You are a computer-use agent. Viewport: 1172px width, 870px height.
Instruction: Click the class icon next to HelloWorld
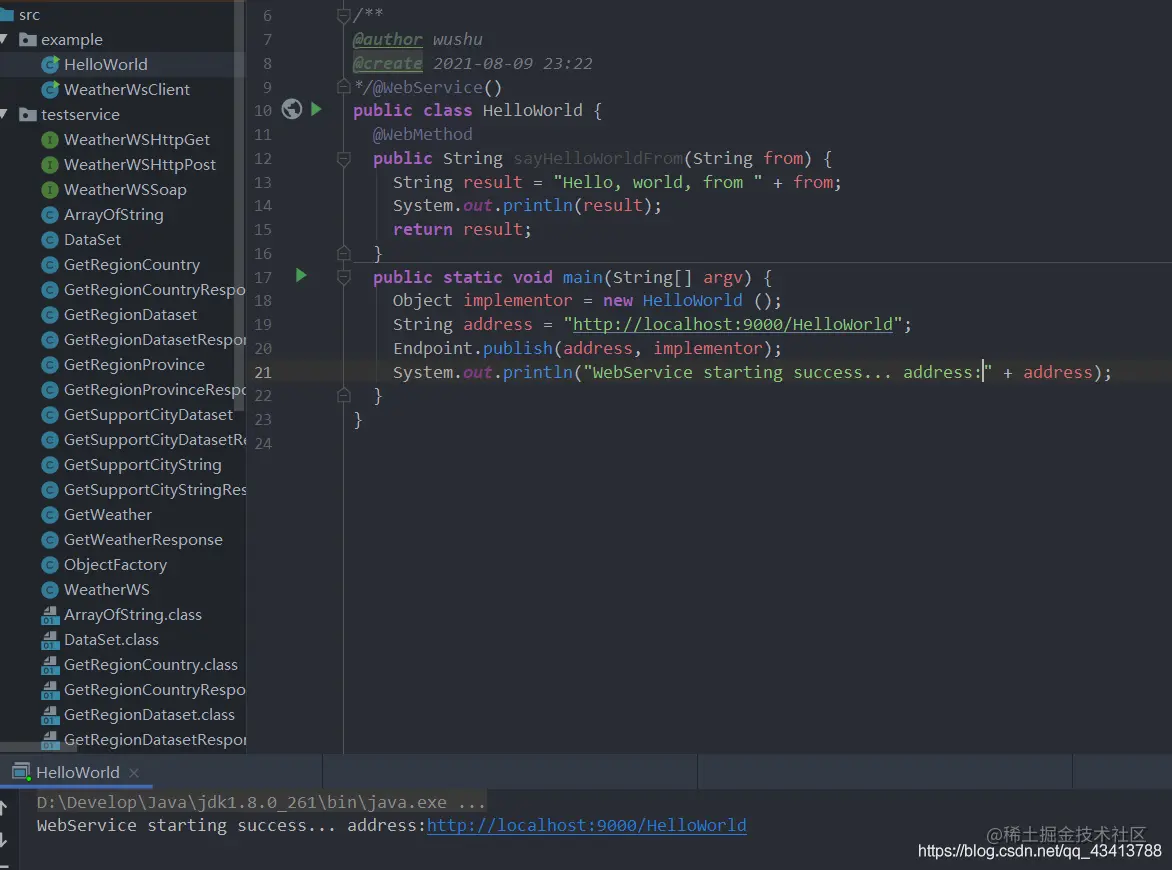coord(50,64)
